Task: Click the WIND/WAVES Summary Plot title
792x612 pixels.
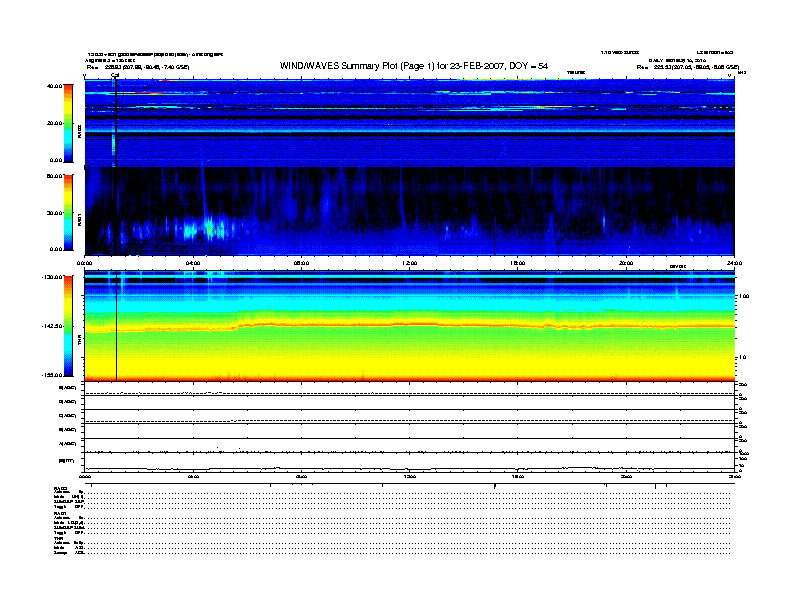Action: pos(414,66)
